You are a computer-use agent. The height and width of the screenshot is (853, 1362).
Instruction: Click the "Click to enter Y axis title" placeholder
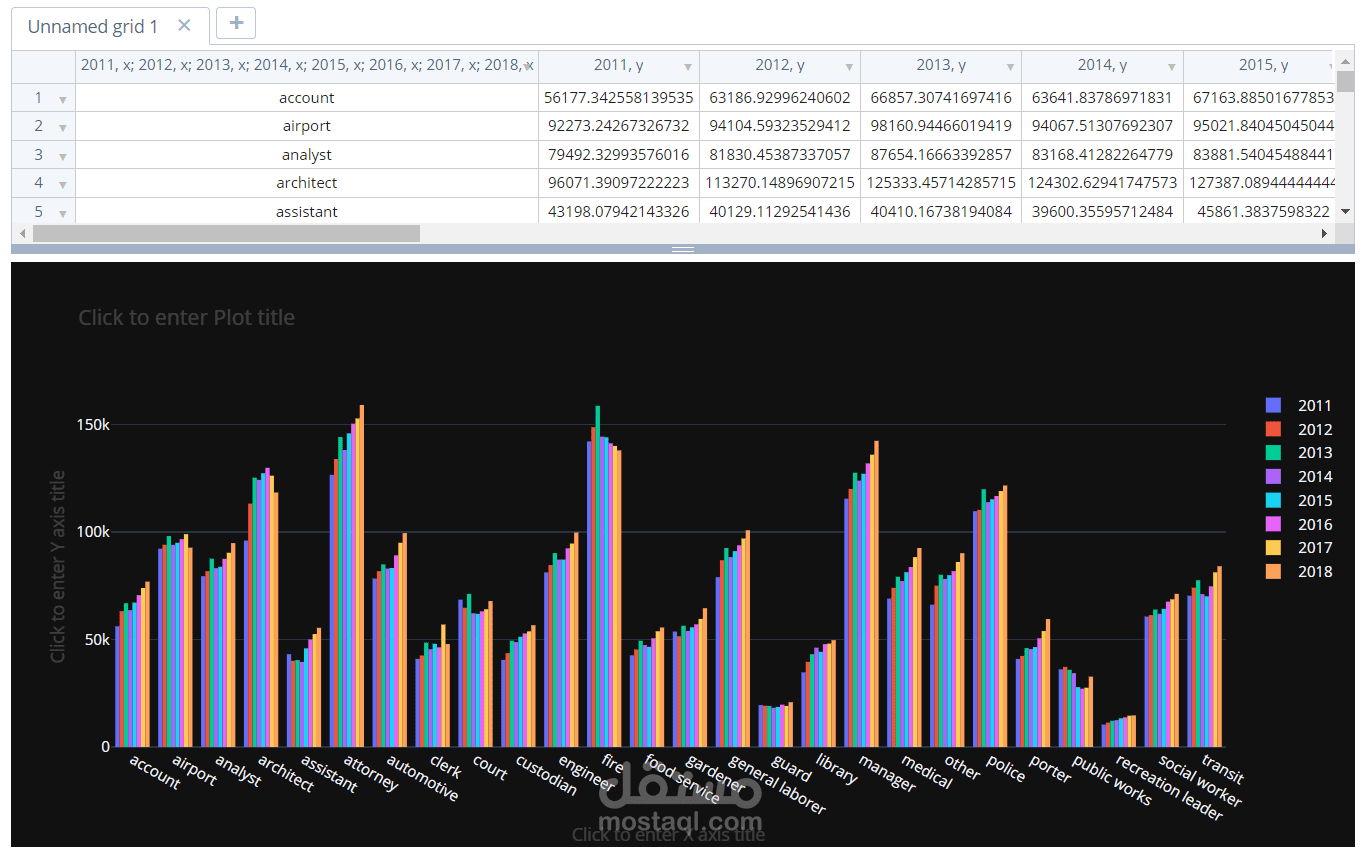(x=58, y=566)
